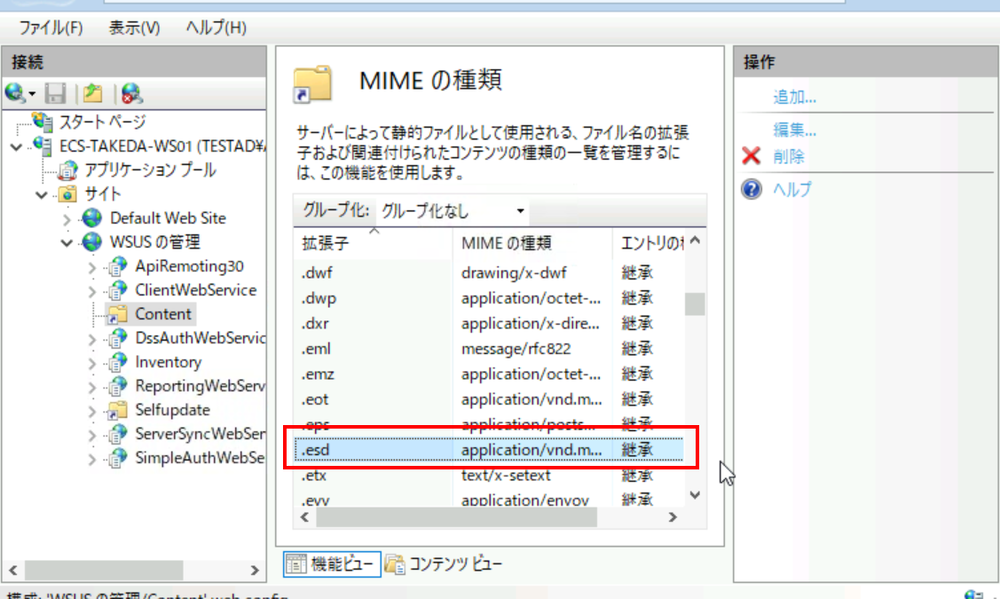
Task: Click the コンテンツ ビュー icon
Action: click(395, 564)
